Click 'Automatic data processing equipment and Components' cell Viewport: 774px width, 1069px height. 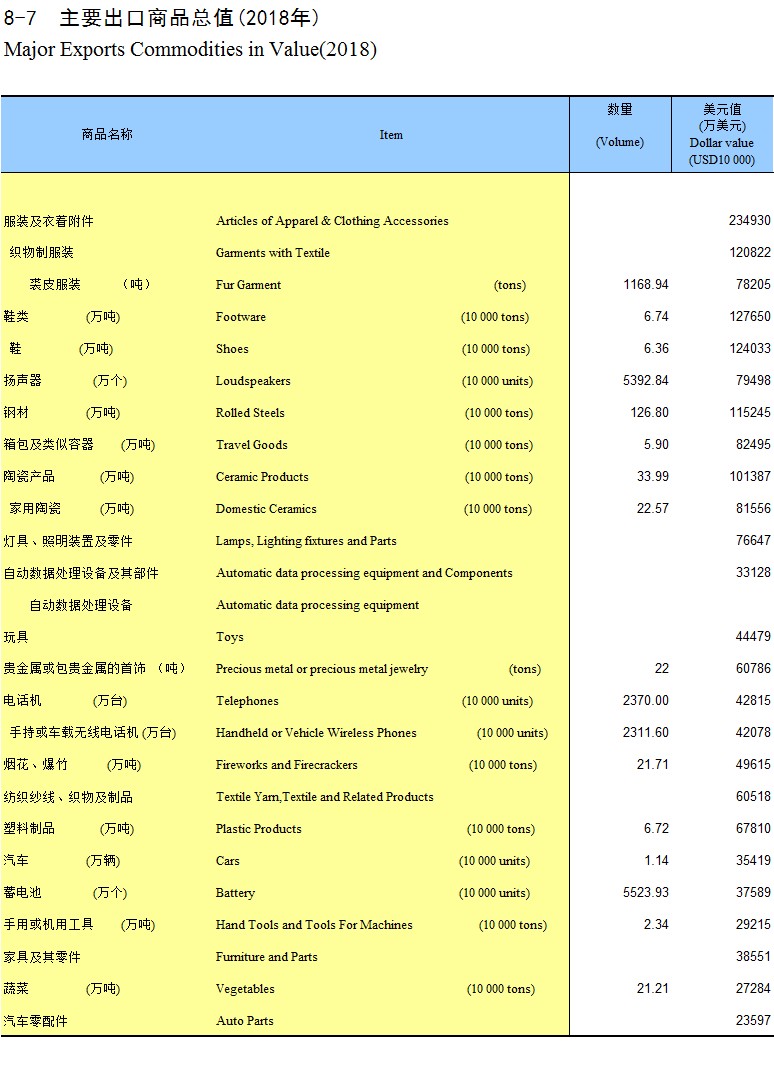364,573
